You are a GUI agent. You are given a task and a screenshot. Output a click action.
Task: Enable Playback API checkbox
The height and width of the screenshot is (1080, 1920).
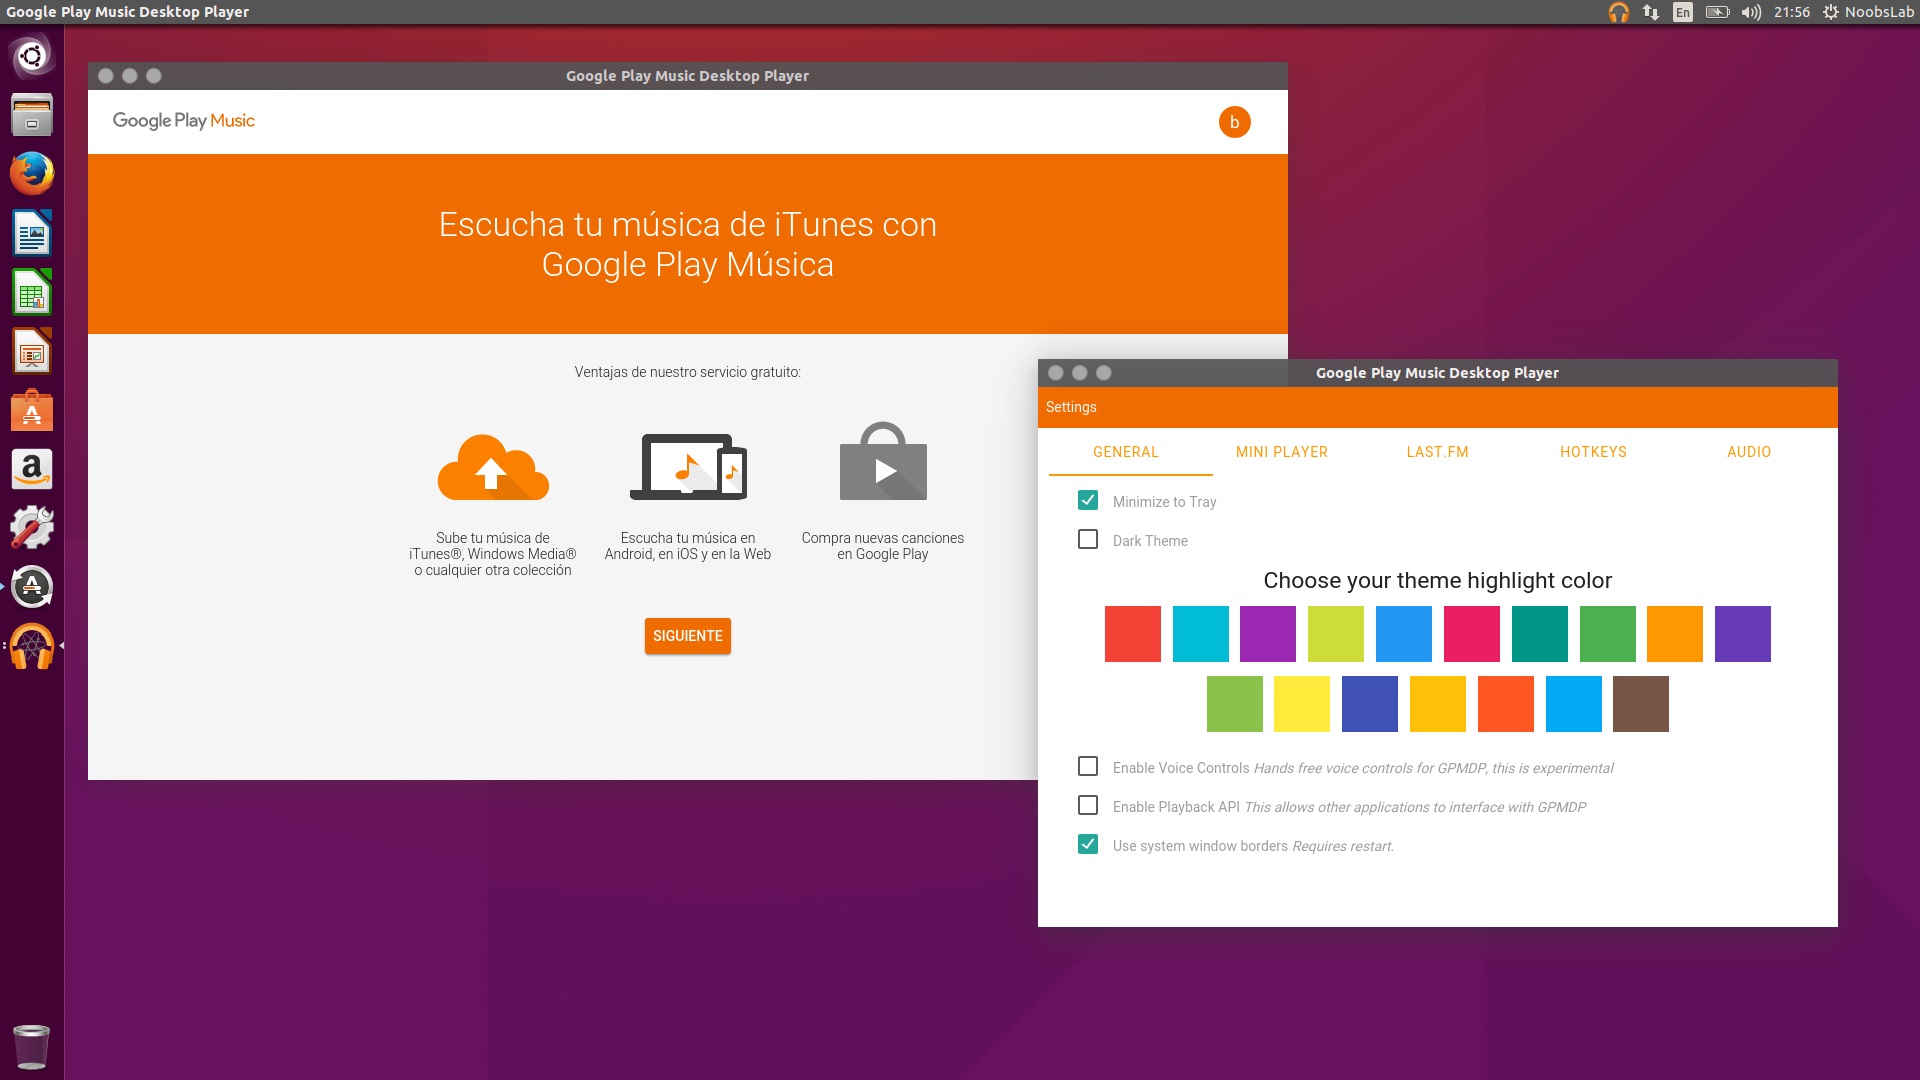[1088, 805]
